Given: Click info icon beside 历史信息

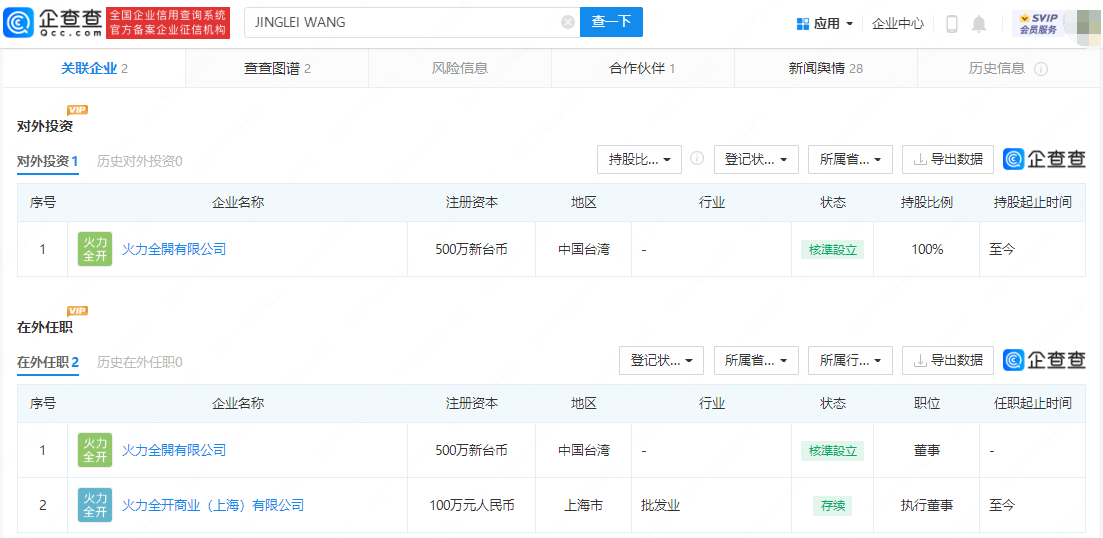Looking at the screenshot, I should click(x=1041, y=69).
